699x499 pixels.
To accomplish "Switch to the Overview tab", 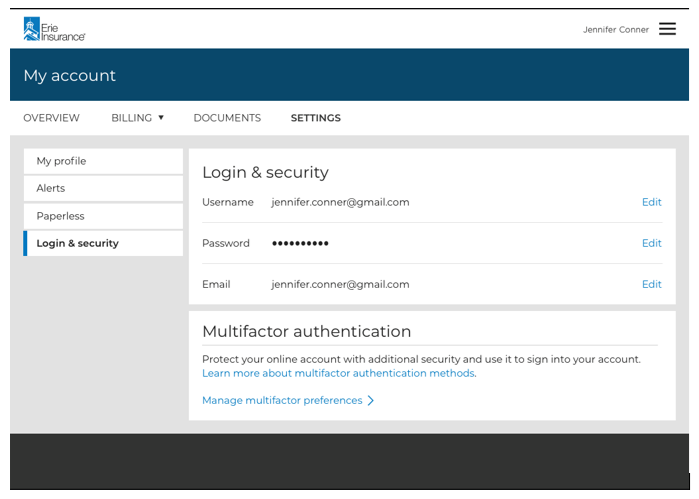I will (x=51, y=118).
